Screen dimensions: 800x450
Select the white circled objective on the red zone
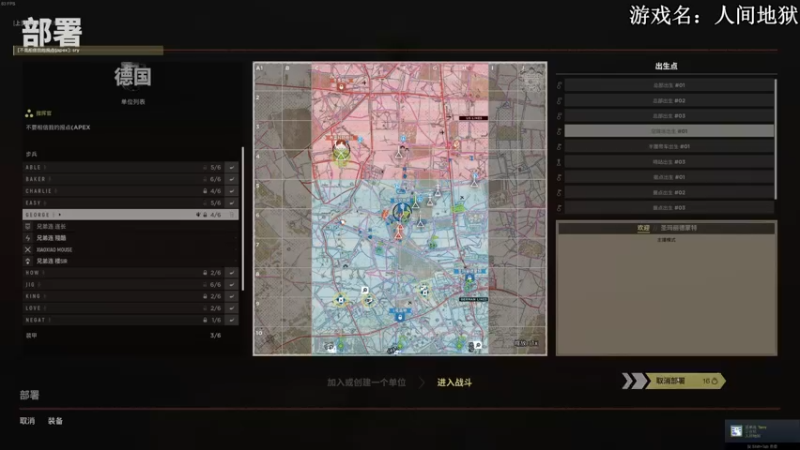[x=341, y=151]
